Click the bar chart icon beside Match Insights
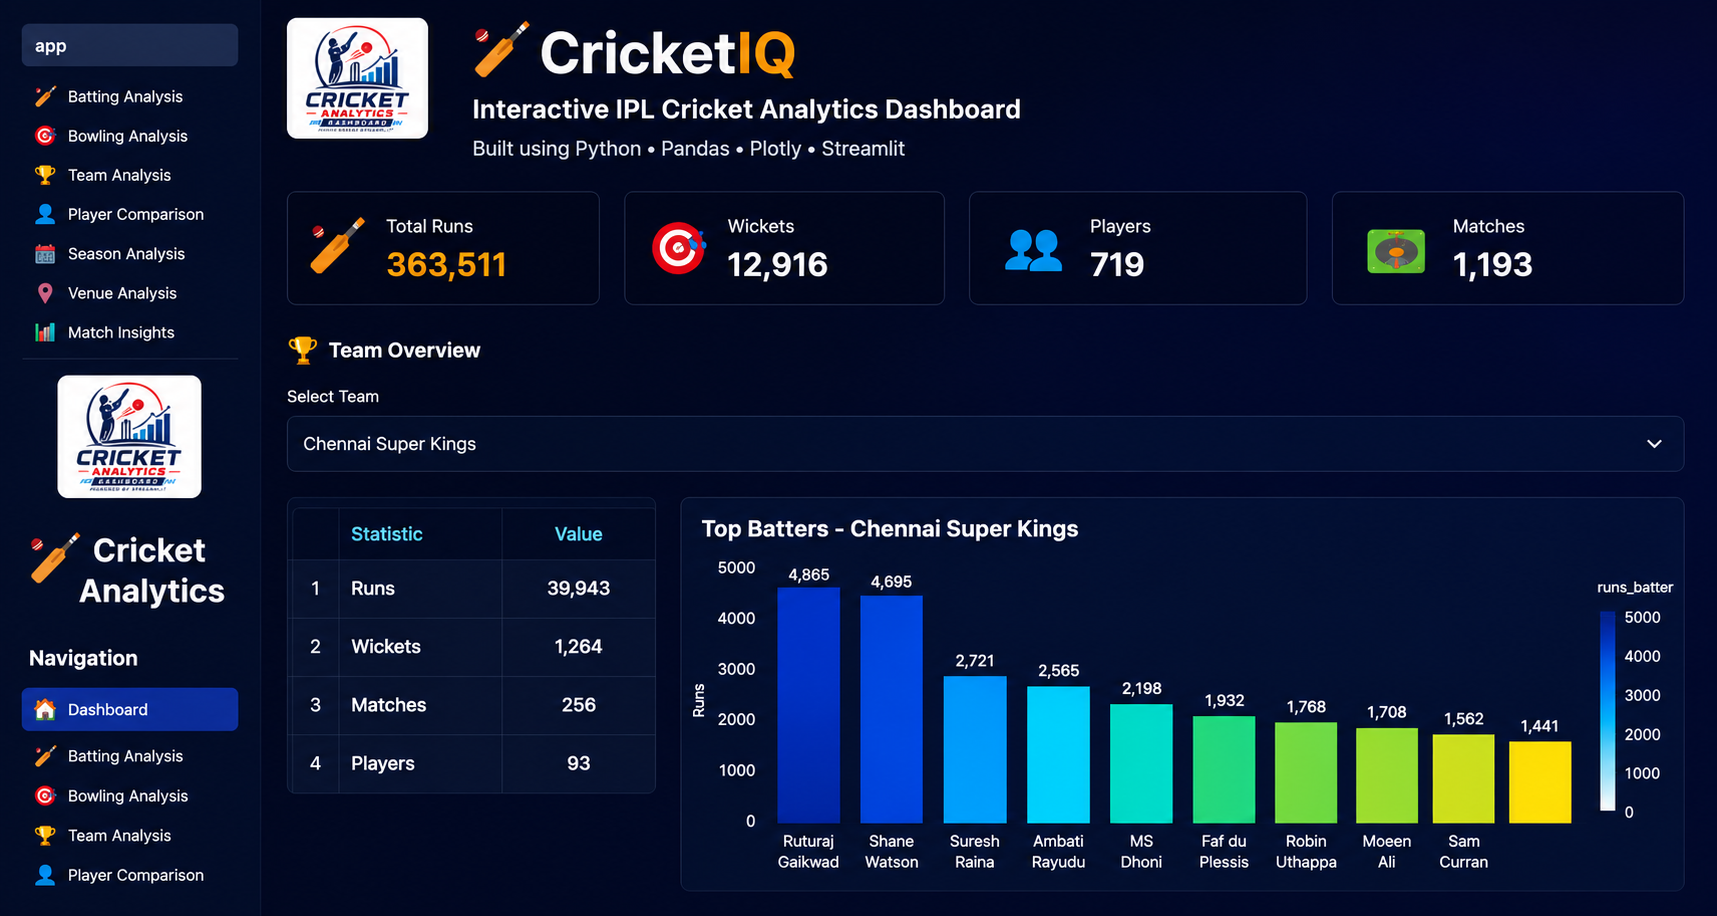This screenshot has height=916, width=1717. point(45,332)
